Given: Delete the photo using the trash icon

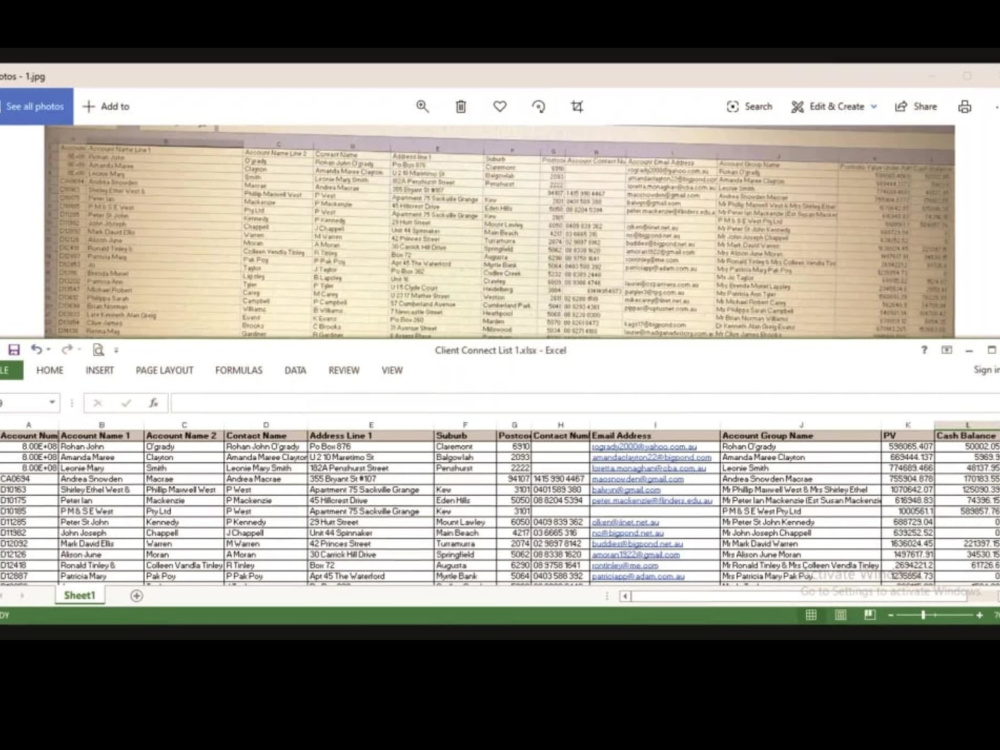Looking at the screenshot, I should click(x=461, y=106).
